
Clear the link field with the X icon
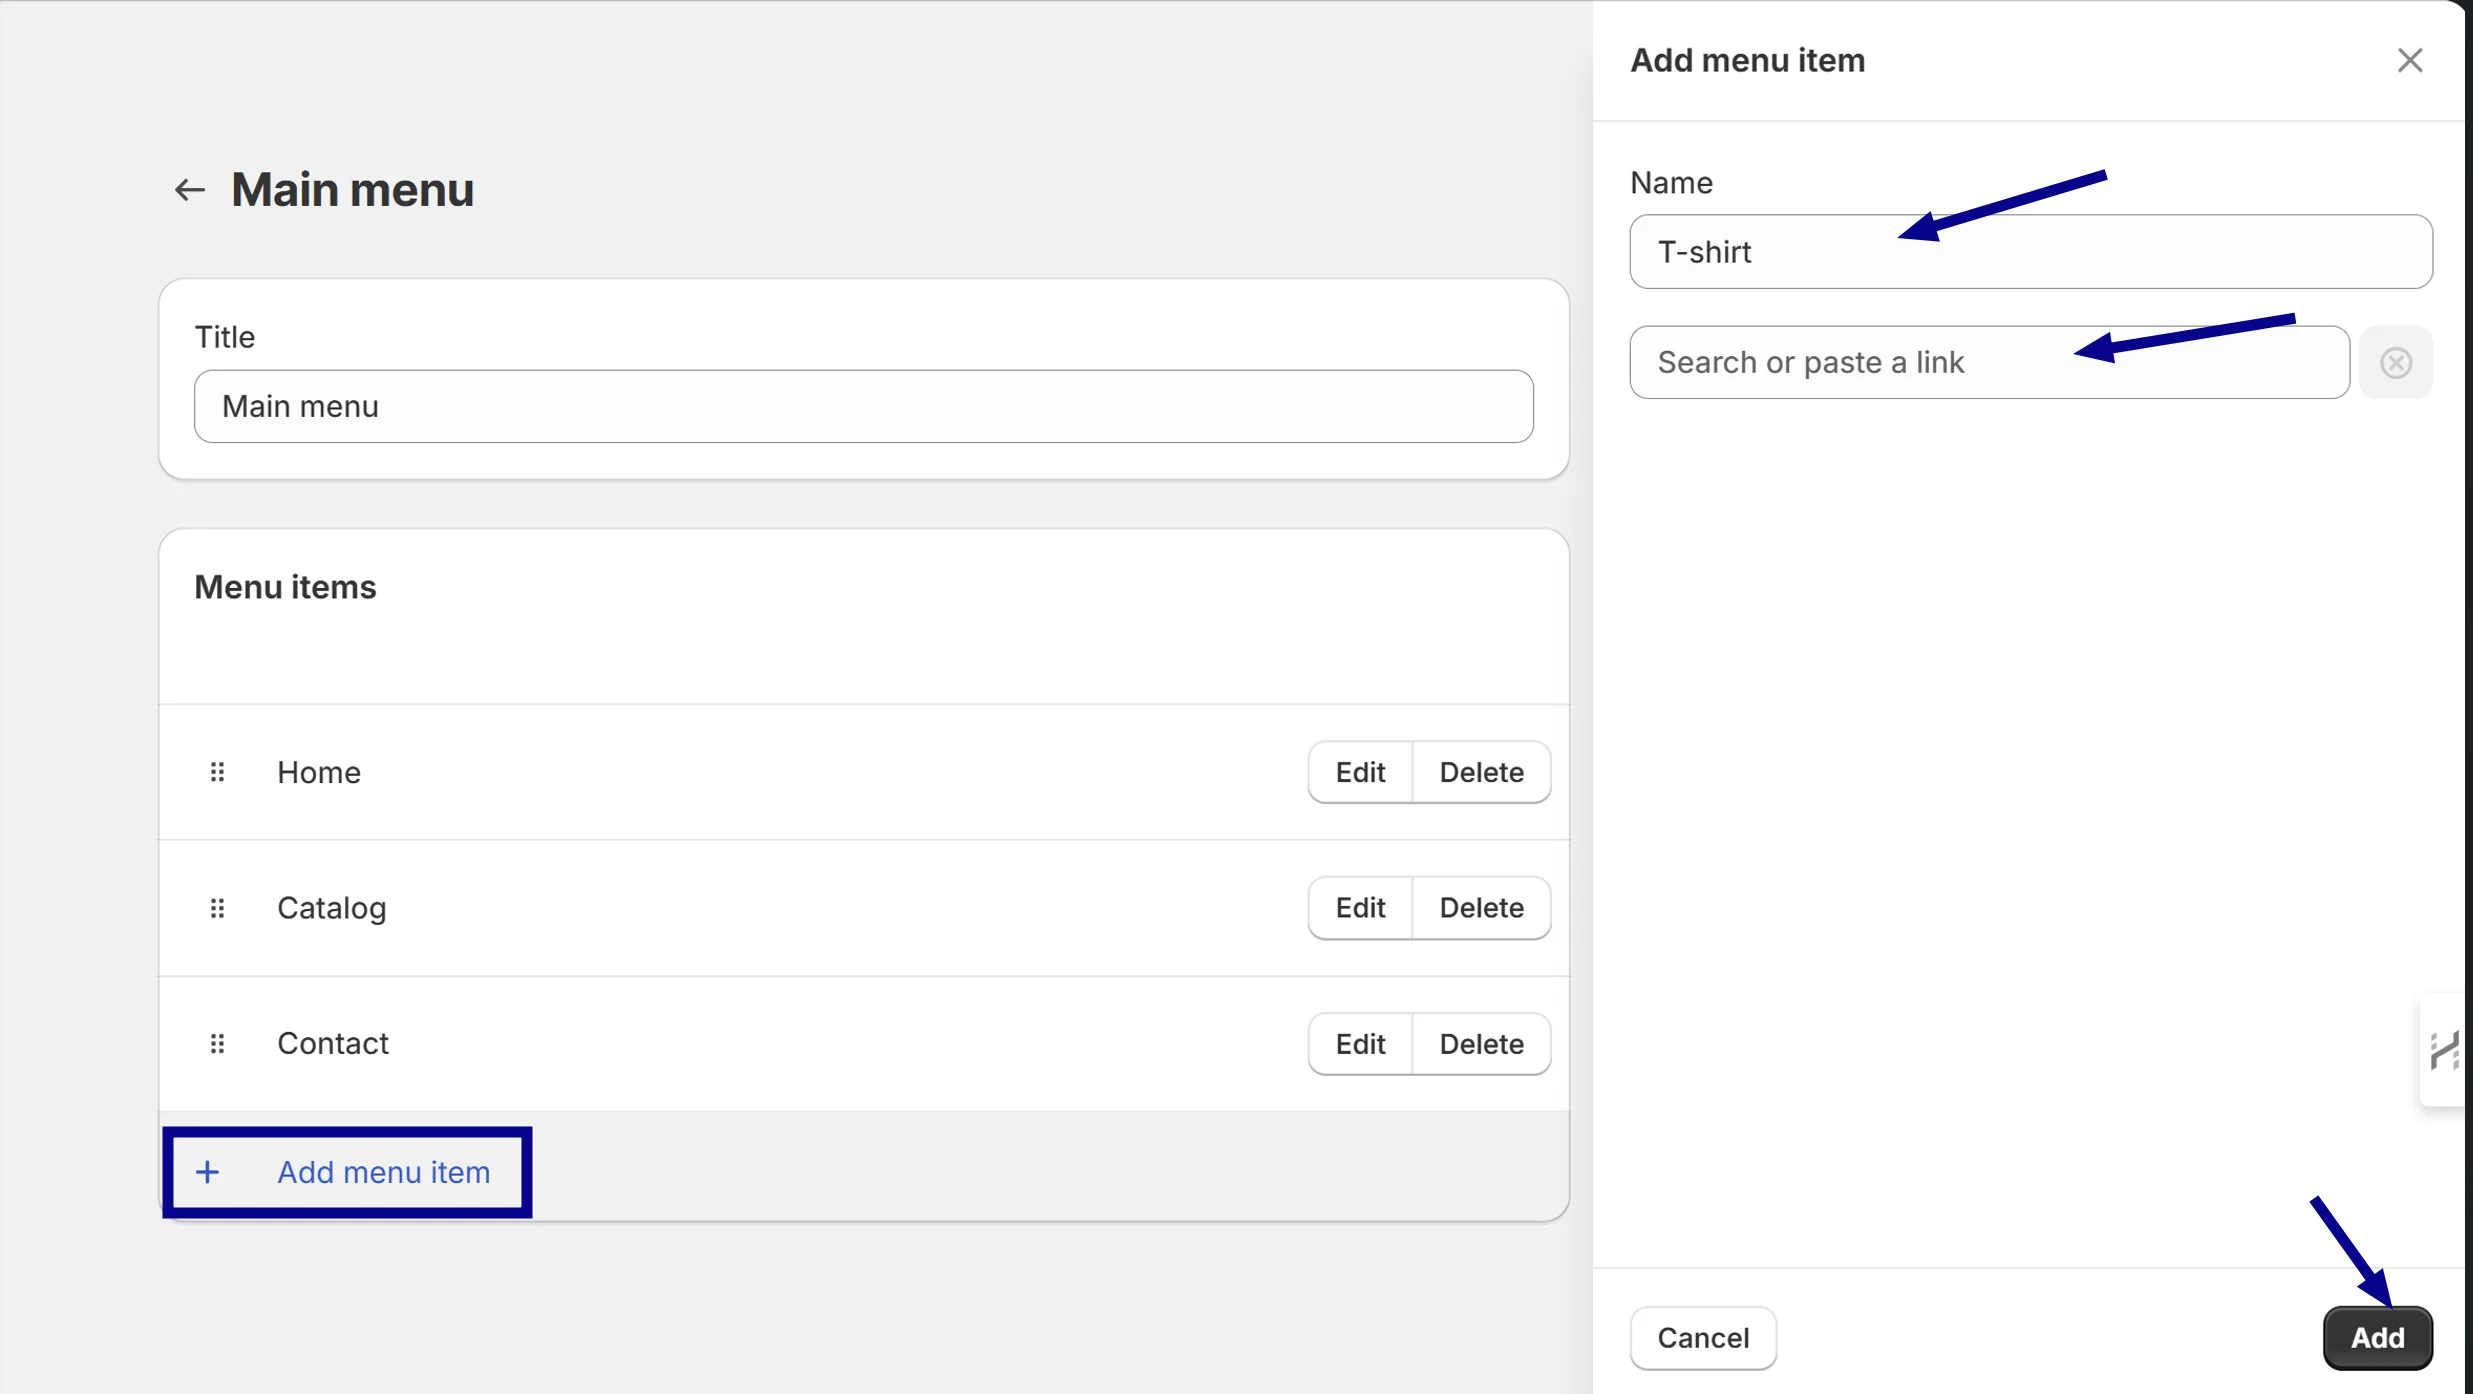click(2396, 362)
